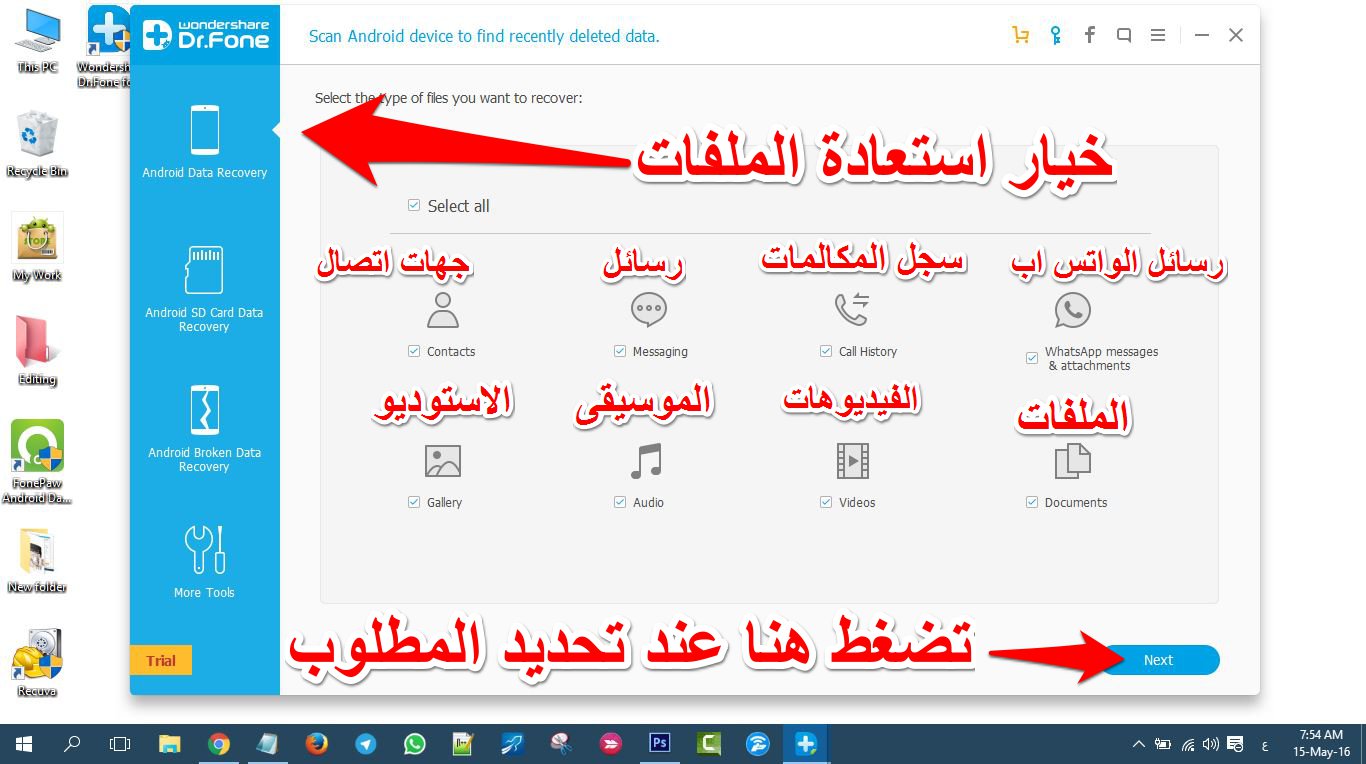The image size is (1366, 764).
Task: Open Telegram from taskbar
Action: pos(366,744)
